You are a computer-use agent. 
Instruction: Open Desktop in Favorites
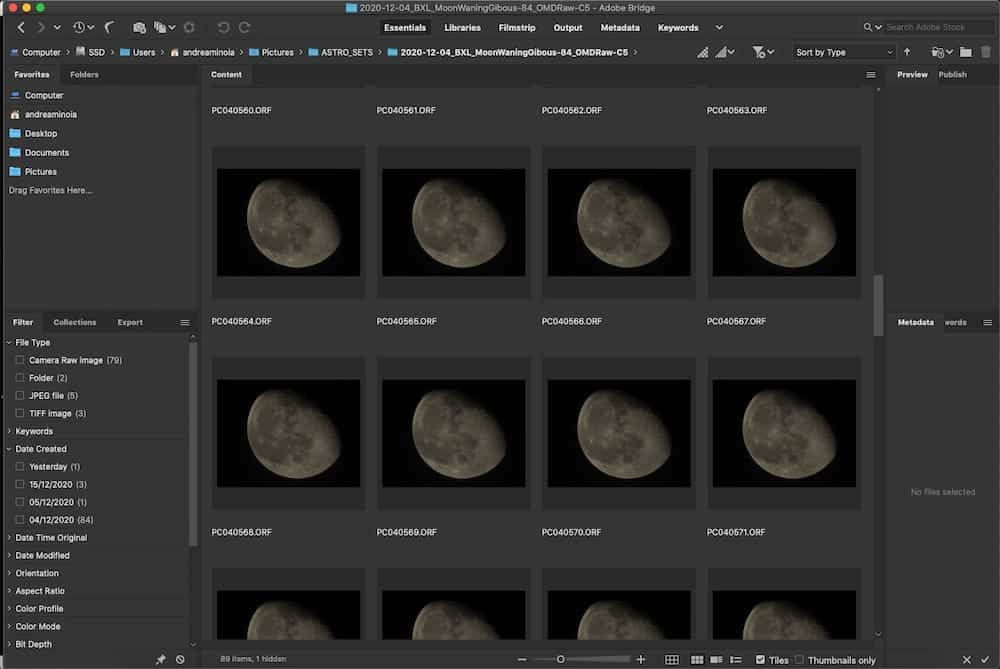coord(41,134)
